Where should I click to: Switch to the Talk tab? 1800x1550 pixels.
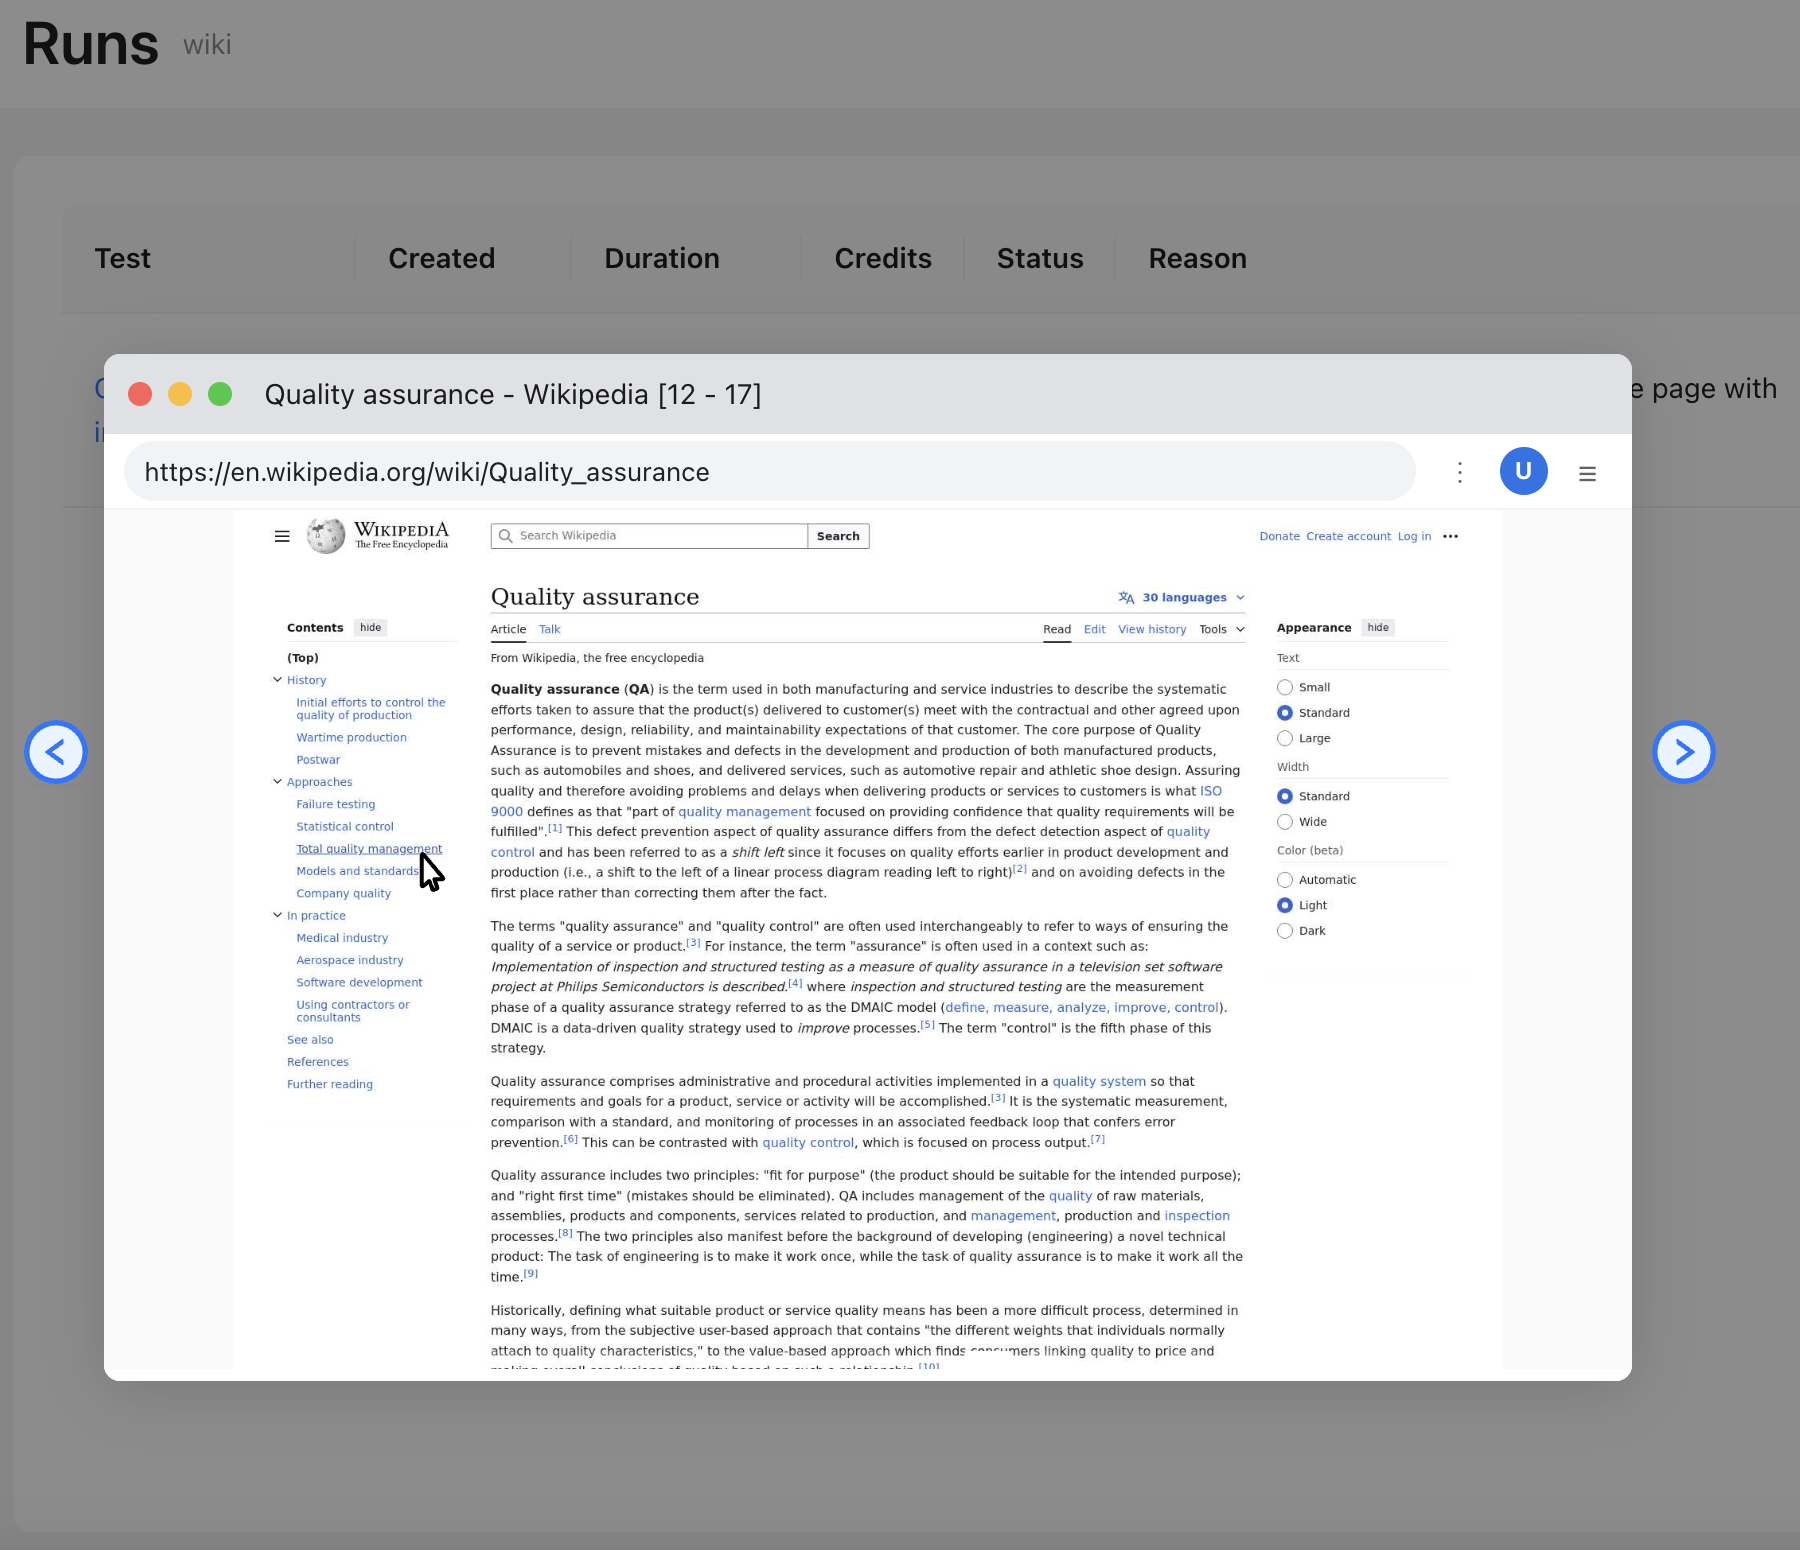pos(550,629)
